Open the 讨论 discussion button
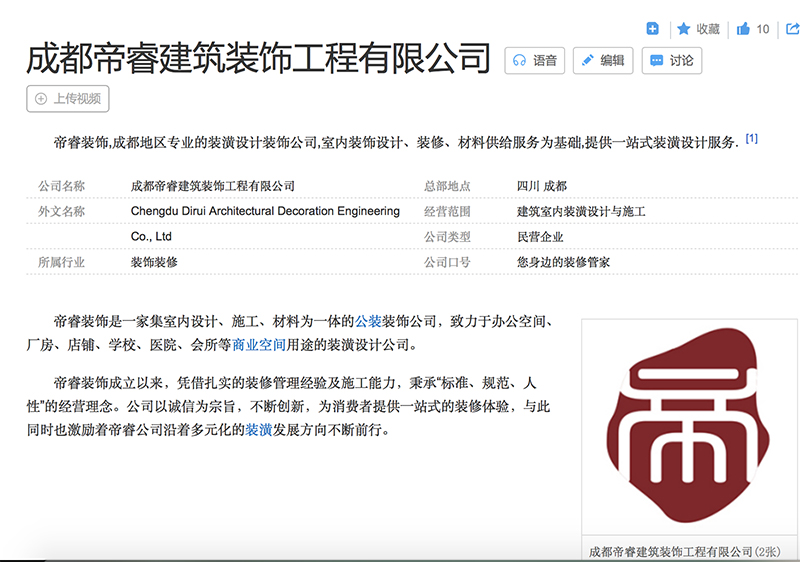 pos(671,60)
